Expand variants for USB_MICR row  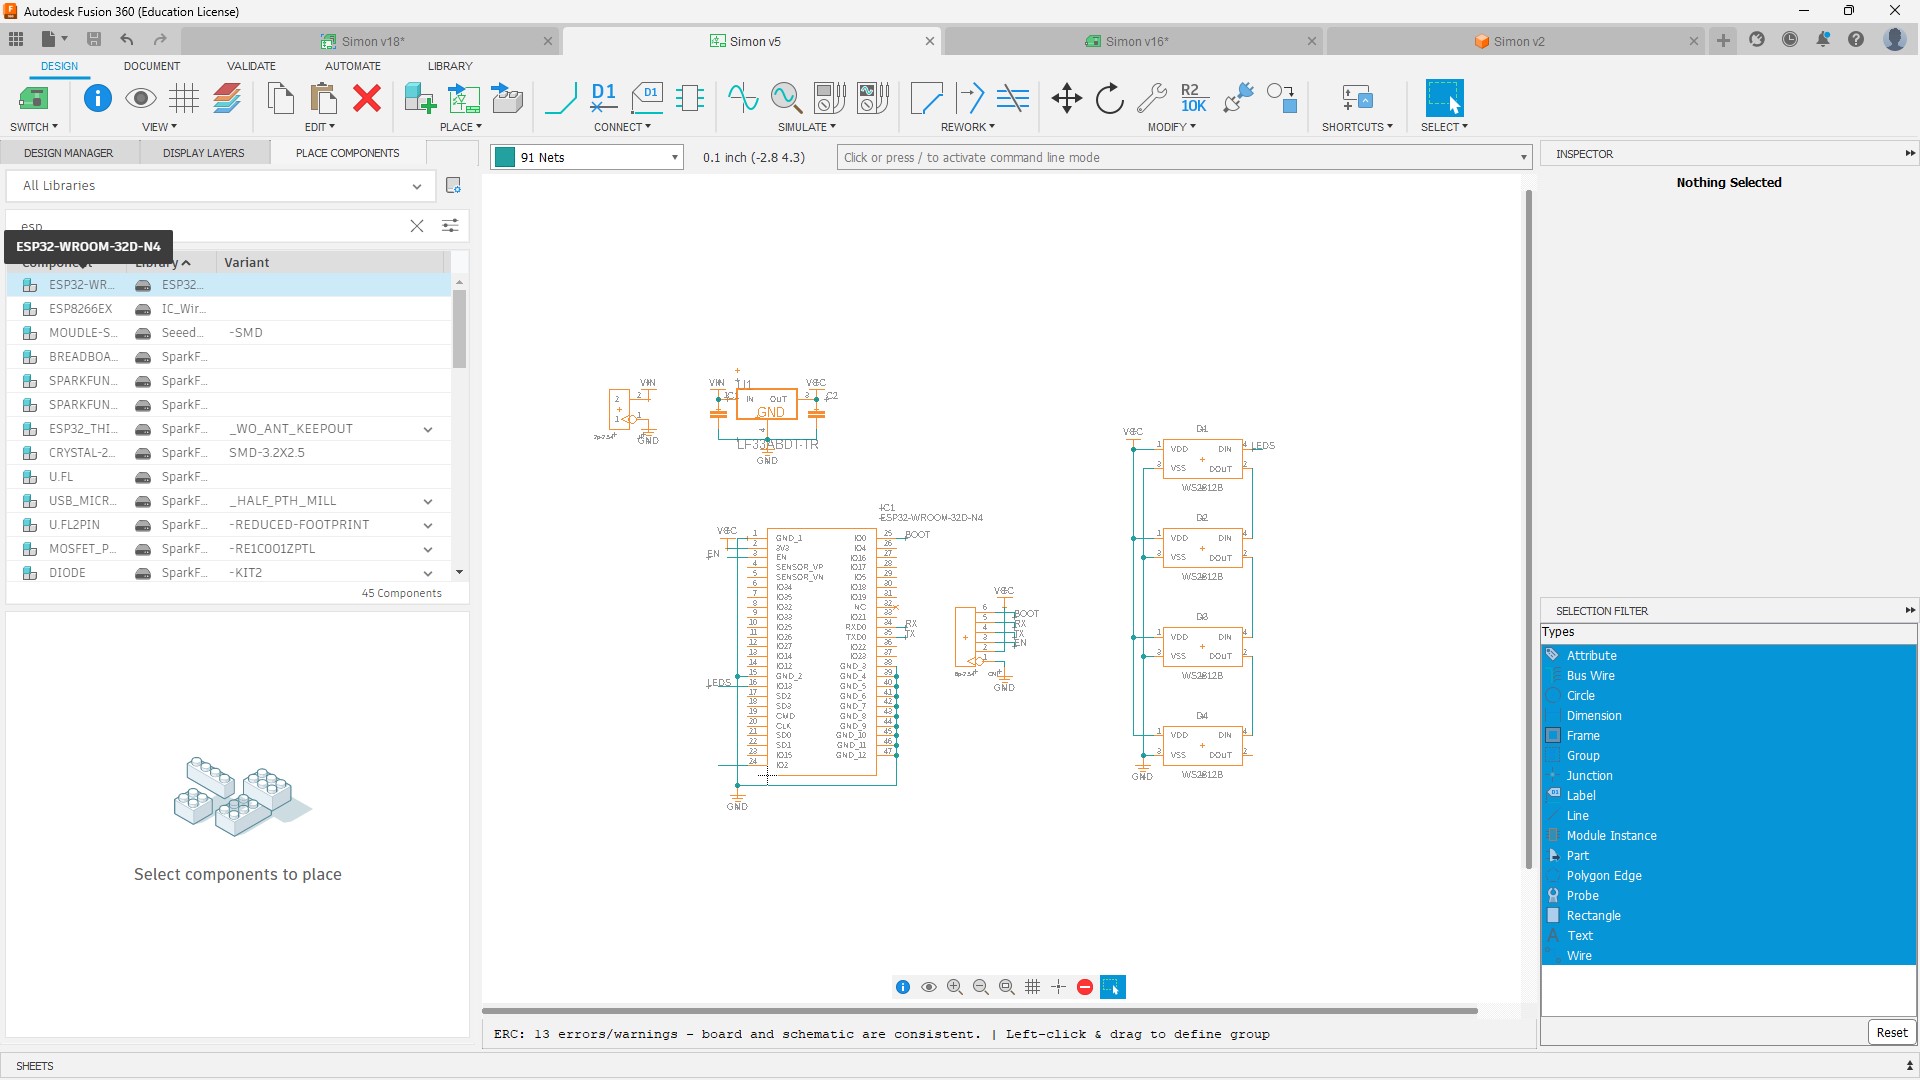(428, 501)
